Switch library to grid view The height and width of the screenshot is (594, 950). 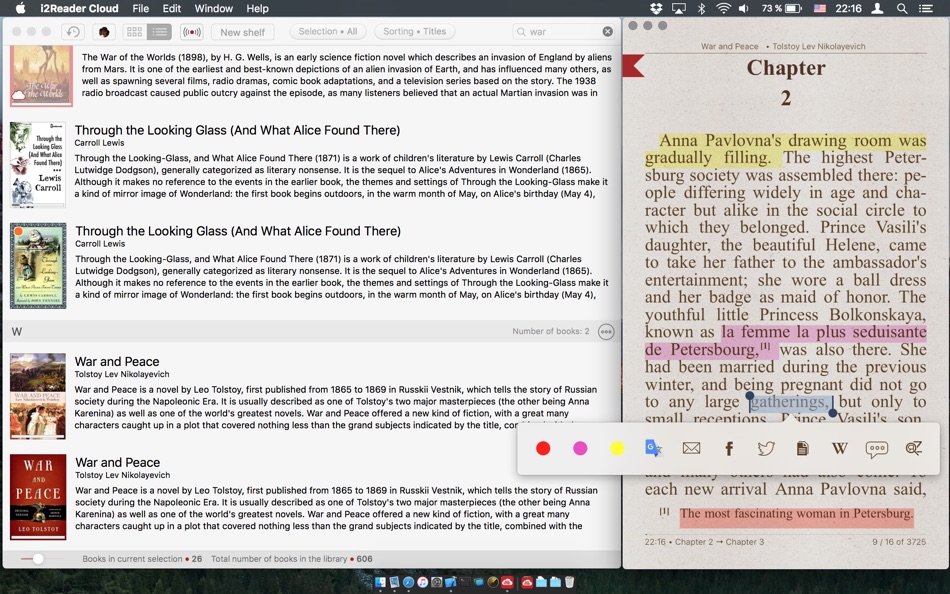point(135,32)
